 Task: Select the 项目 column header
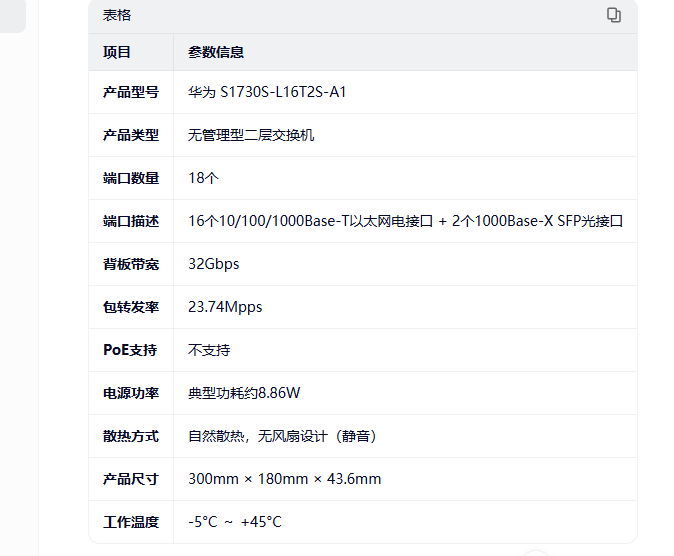click(117, 52)
